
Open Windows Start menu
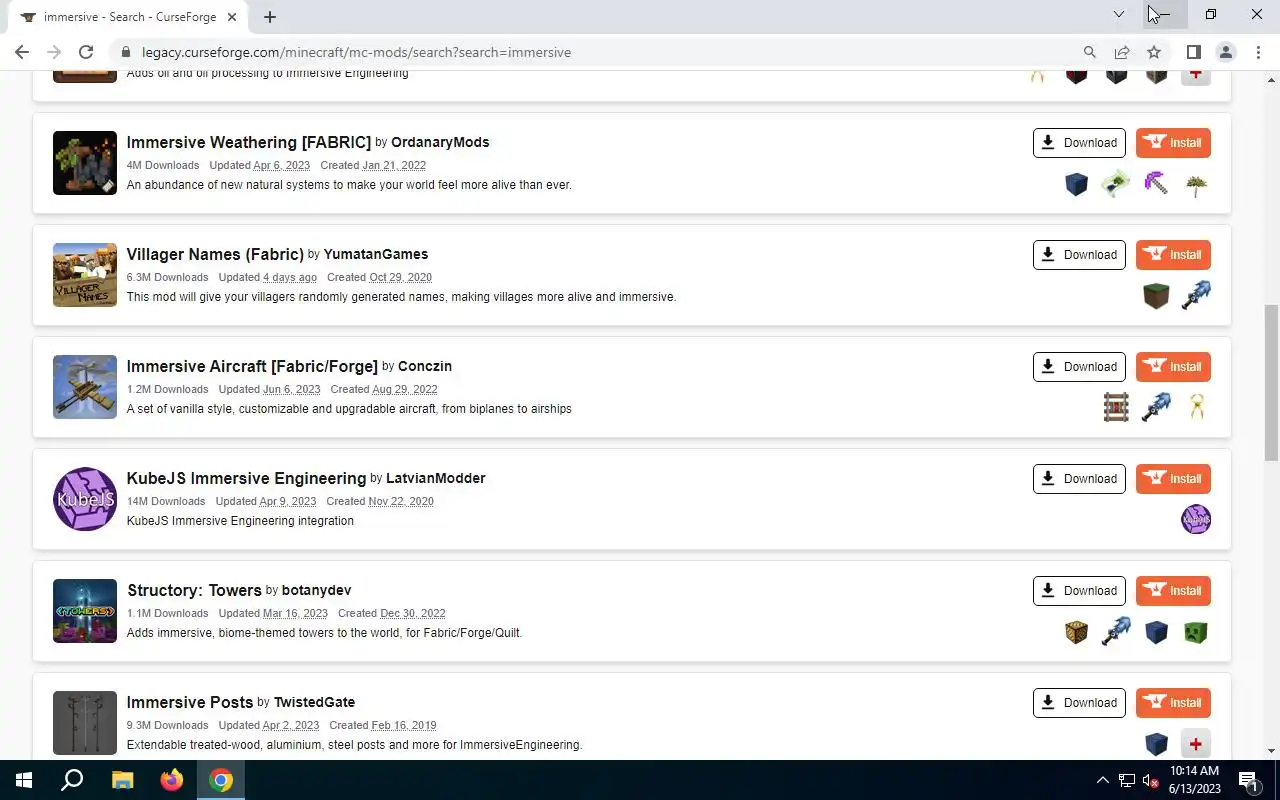tap(24, 780)
